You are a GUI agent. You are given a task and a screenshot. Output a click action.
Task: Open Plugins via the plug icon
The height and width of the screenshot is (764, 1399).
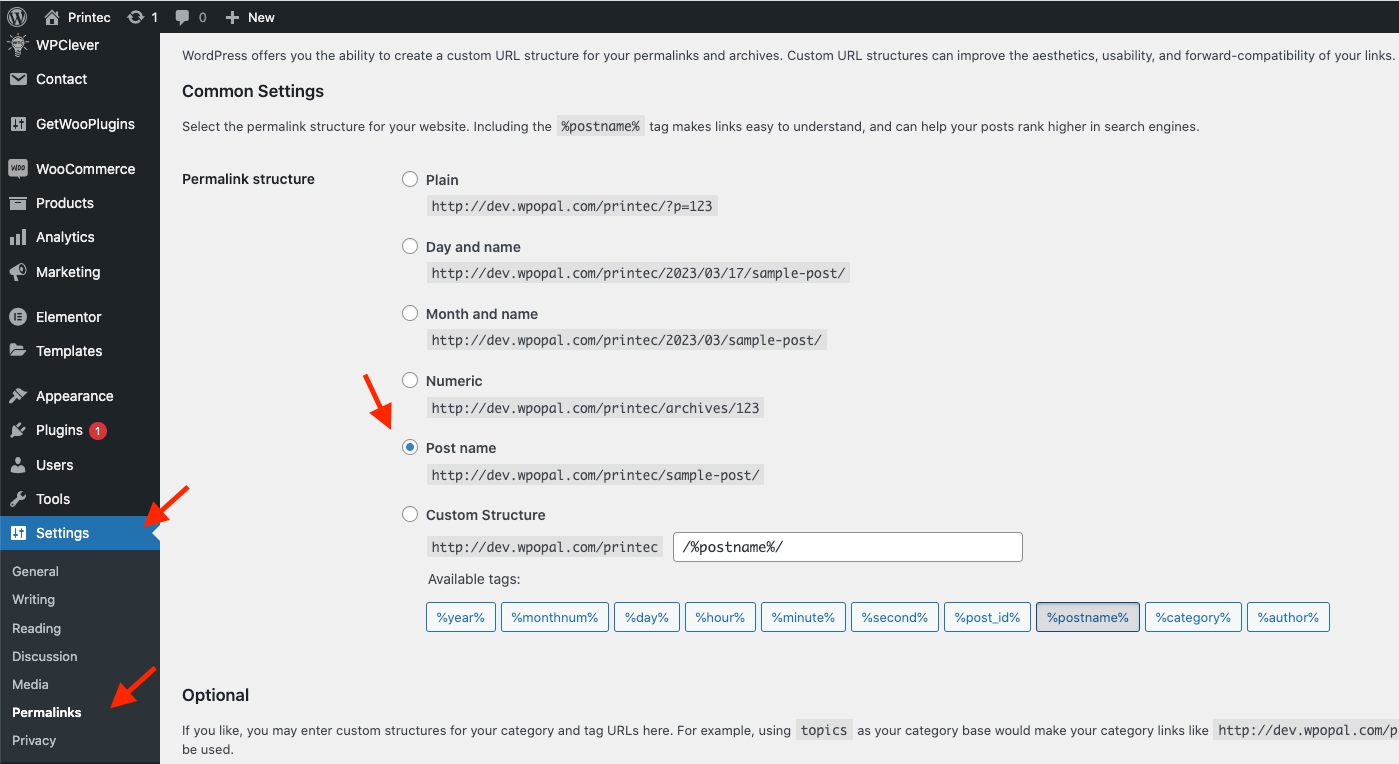(x=18, y=430)
